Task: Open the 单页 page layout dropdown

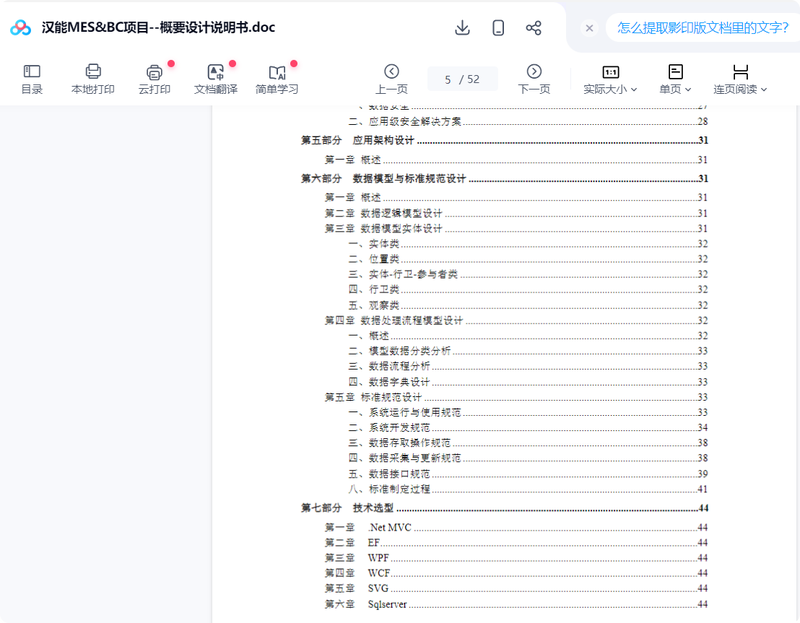Action: [x=675, y=80]
